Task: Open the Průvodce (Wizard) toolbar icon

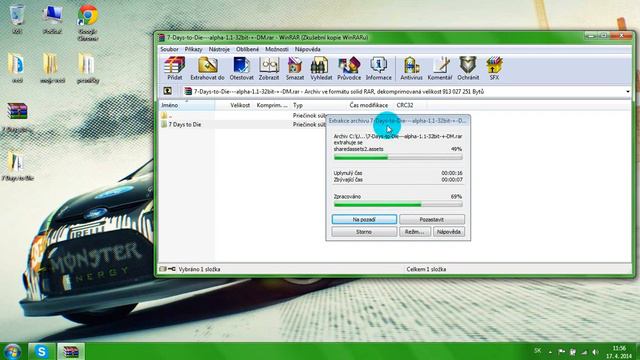Action: click(x=349, y=68)
